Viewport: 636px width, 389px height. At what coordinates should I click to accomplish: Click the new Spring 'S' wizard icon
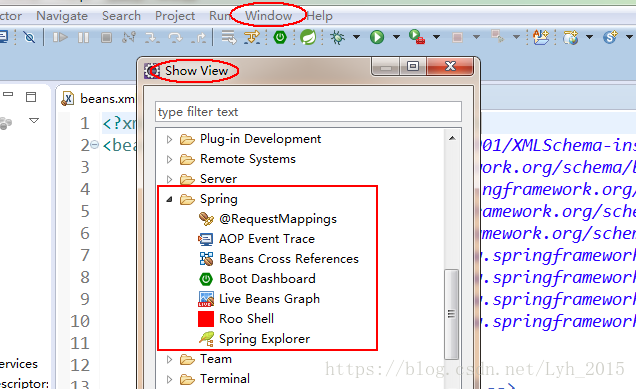coord(610,37)
